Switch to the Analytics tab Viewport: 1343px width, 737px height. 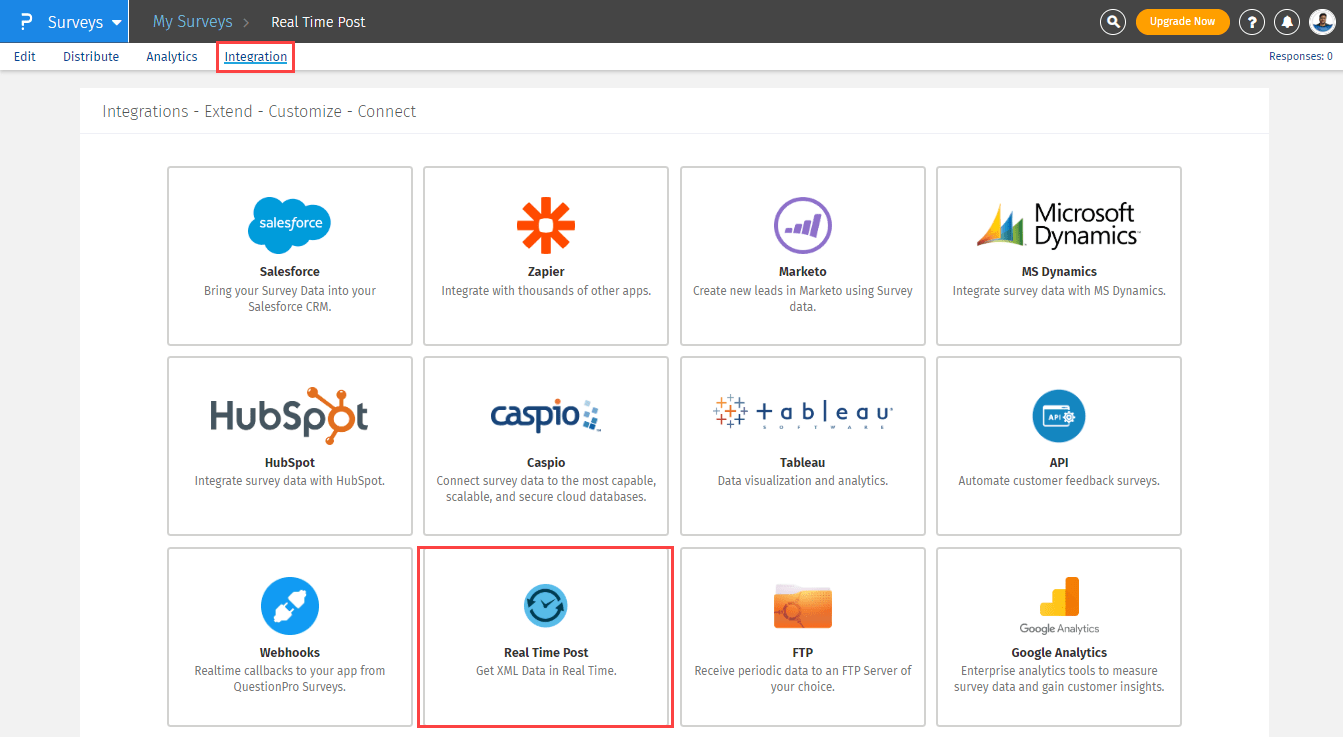172,57
